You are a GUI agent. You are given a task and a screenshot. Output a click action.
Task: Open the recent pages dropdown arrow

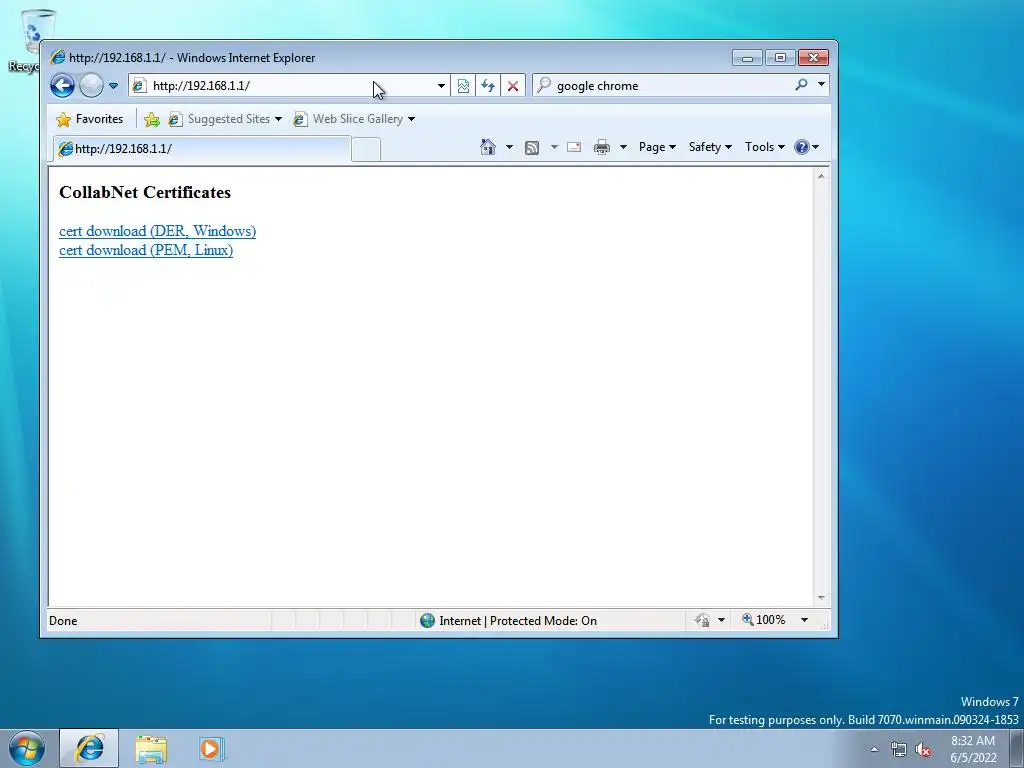pos(113,86)
